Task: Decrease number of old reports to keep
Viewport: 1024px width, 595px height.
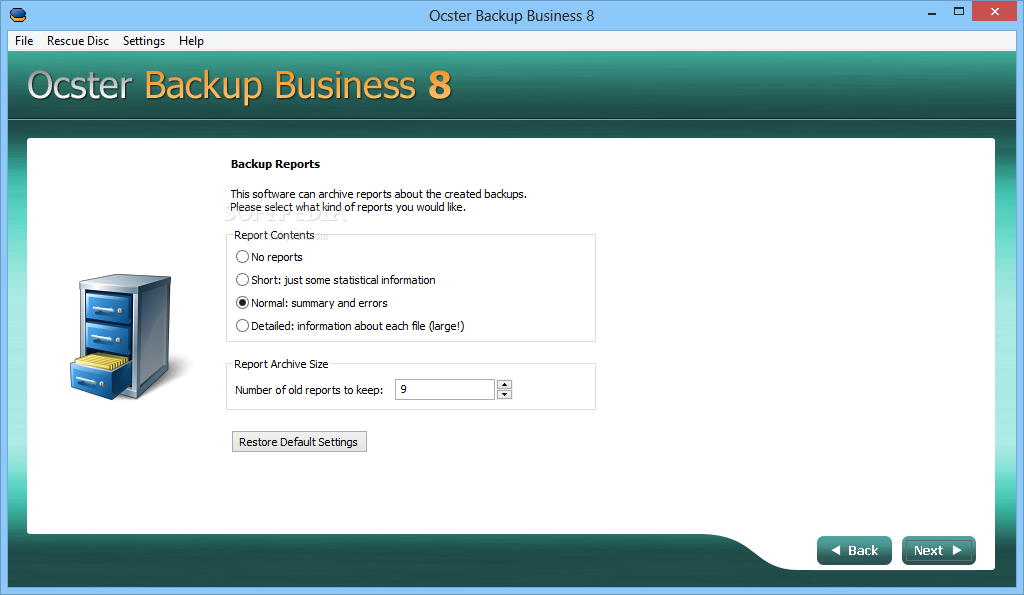Action: (504, 394)
